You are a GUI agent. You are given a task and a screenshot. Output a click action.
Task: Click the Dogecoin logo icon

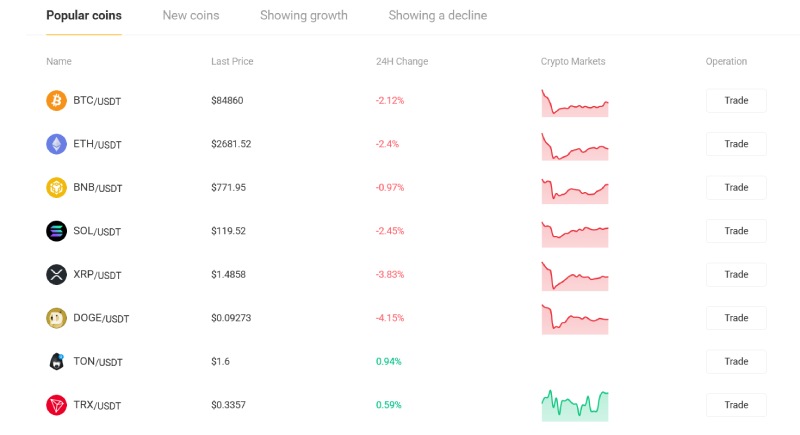click(x=57, y=318)
